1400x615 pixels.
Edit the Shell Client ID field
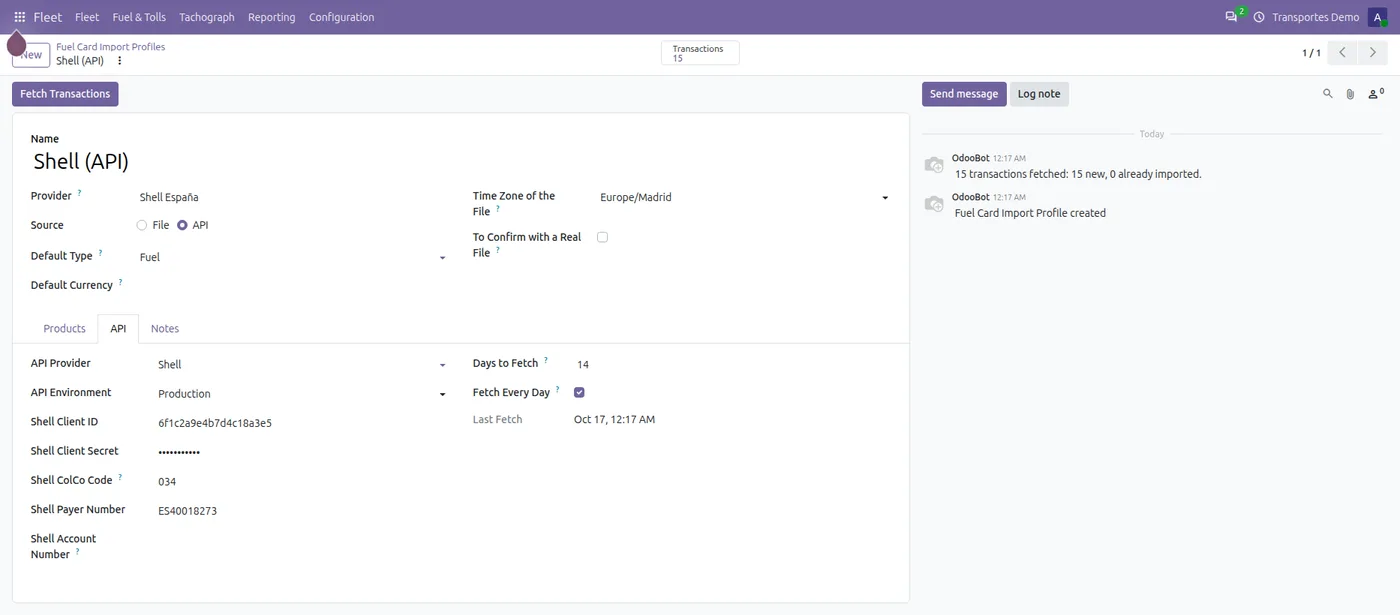302,423
